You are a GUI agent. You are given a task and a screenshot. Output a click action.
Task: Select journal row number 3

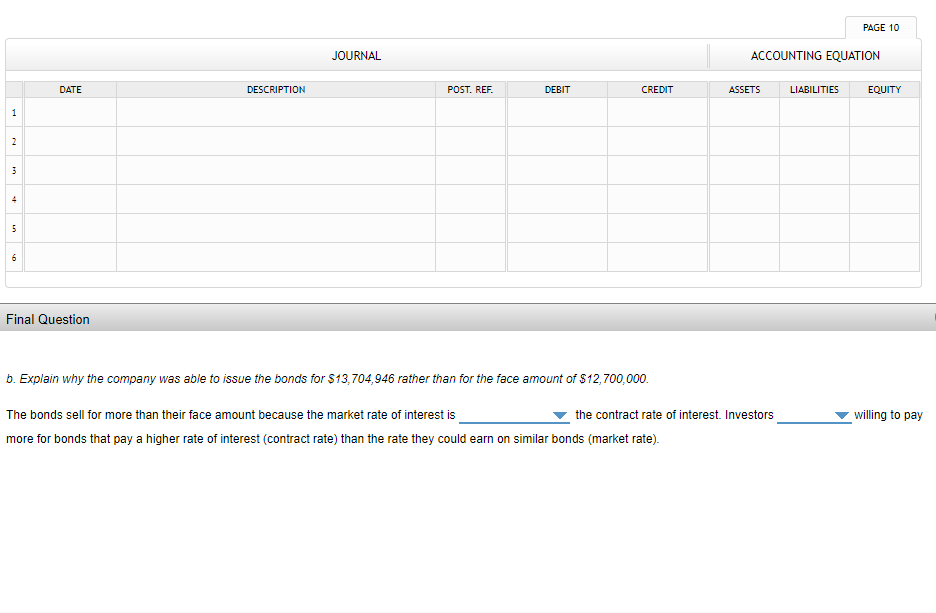pos(14,170)
